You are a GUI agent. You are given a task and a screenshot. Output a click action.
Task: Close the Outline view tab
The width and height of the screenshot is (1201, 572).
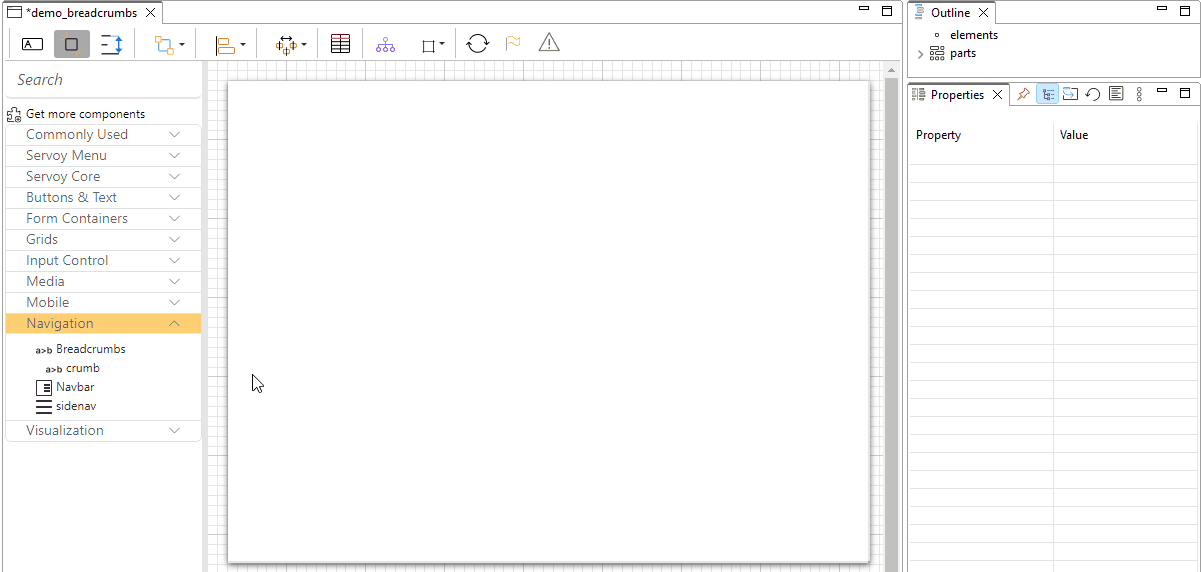click(x=983, y=13)
